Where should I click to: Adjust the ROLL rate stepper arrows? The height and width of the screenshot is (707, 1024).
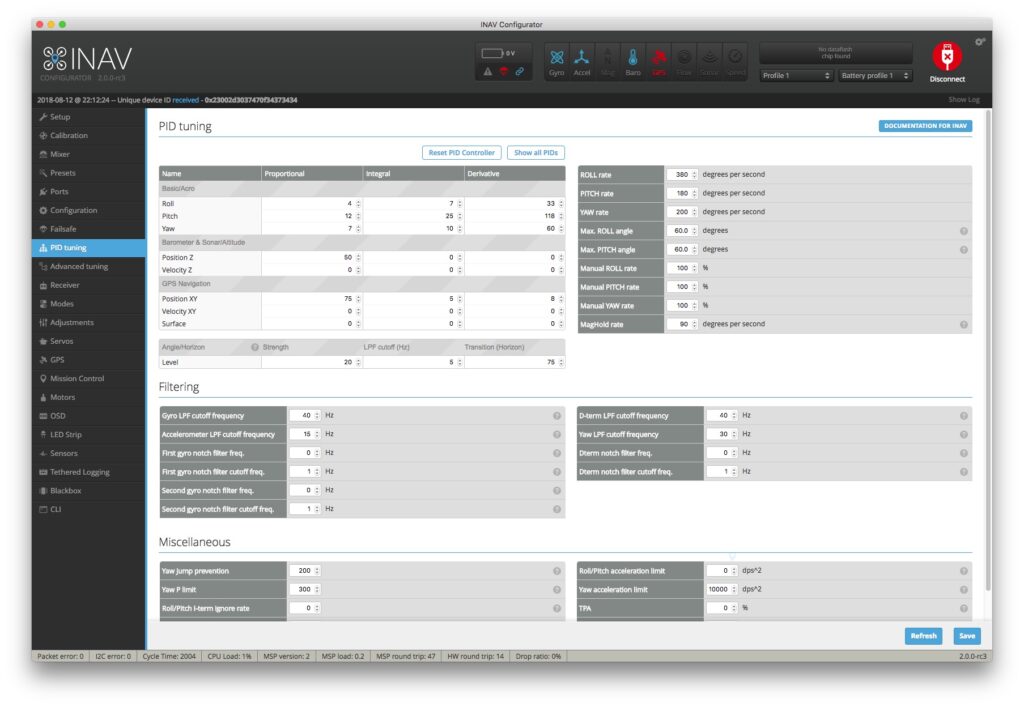695,175
